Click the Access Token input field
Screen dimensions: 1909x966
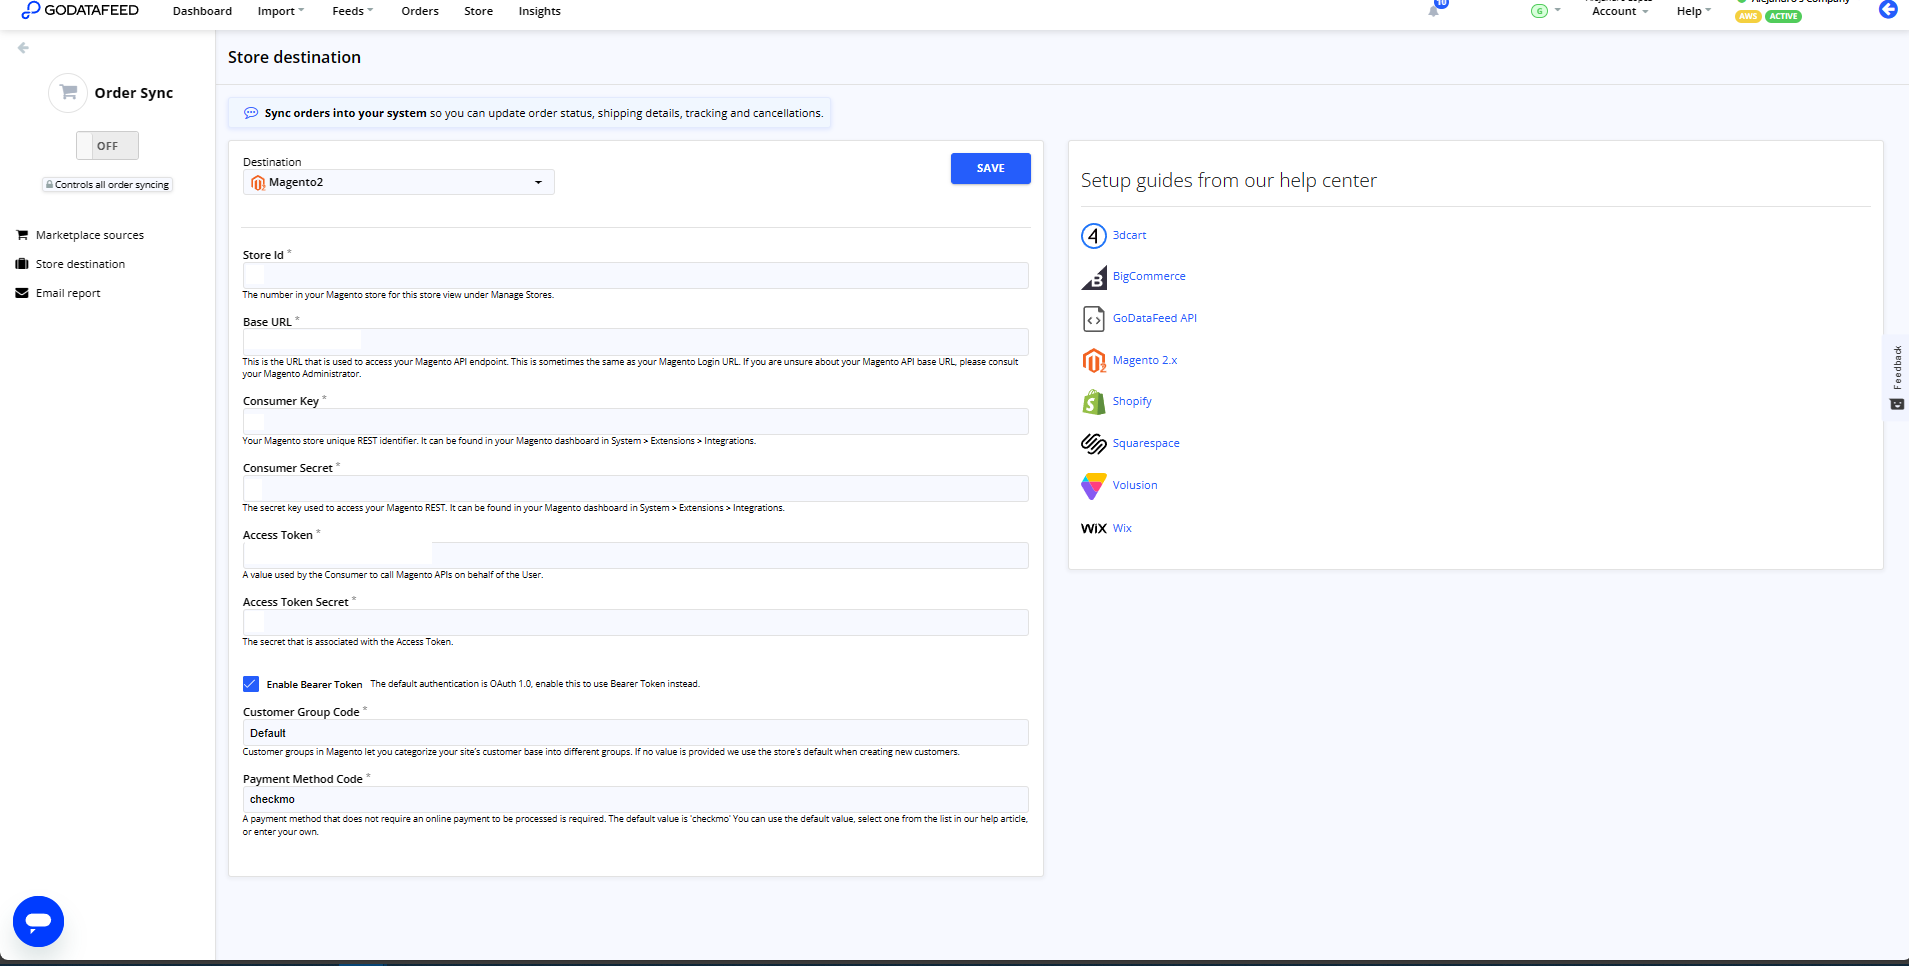[635, 555]
